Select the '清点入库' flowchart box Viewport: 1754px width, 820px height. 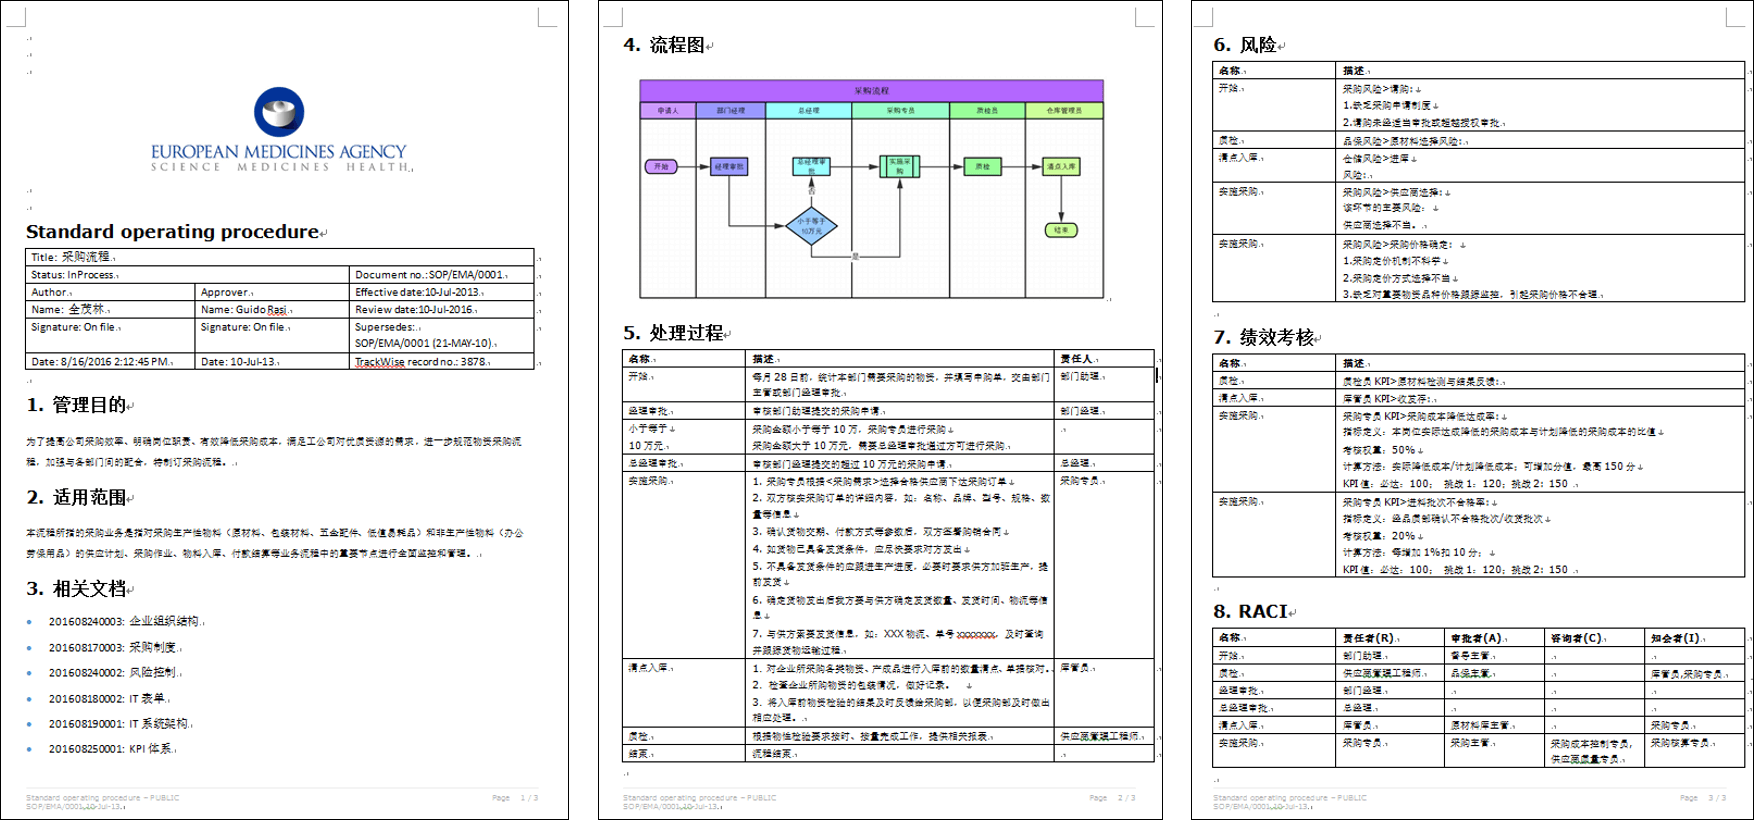tap(1061, 167)
